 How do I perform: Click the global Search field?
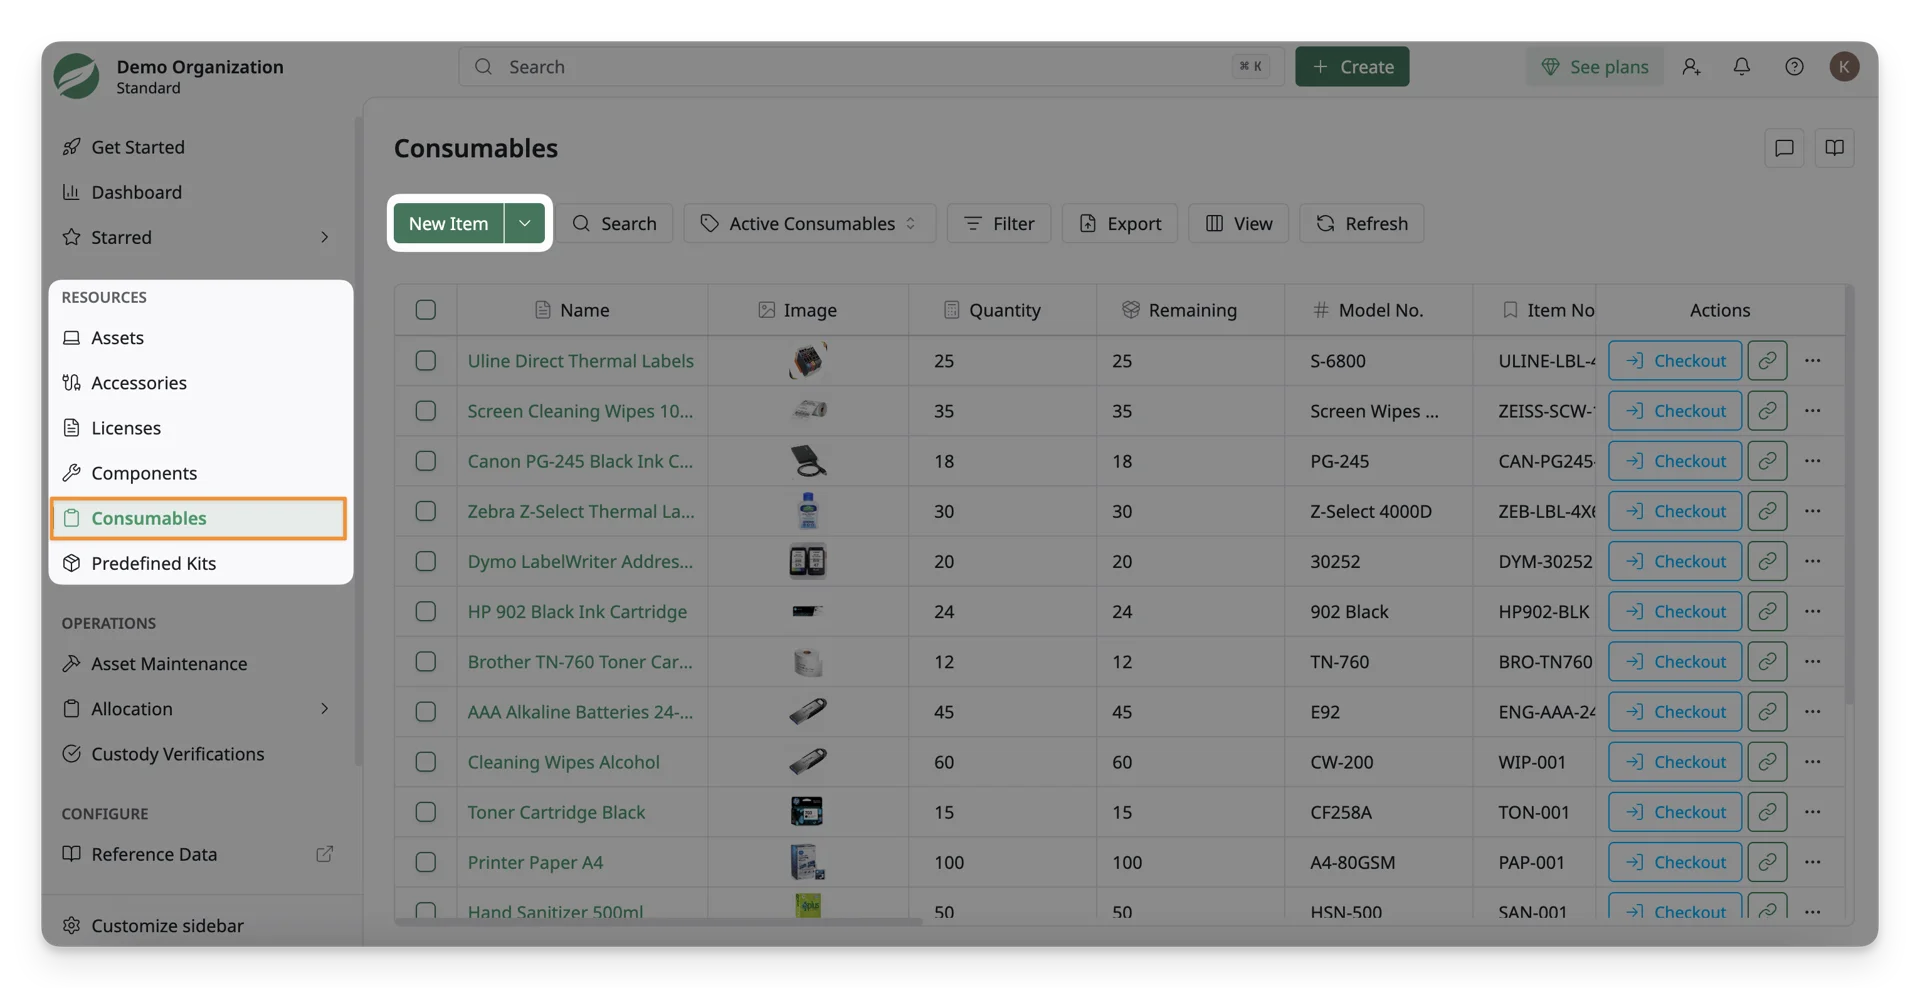click(871, 67)
